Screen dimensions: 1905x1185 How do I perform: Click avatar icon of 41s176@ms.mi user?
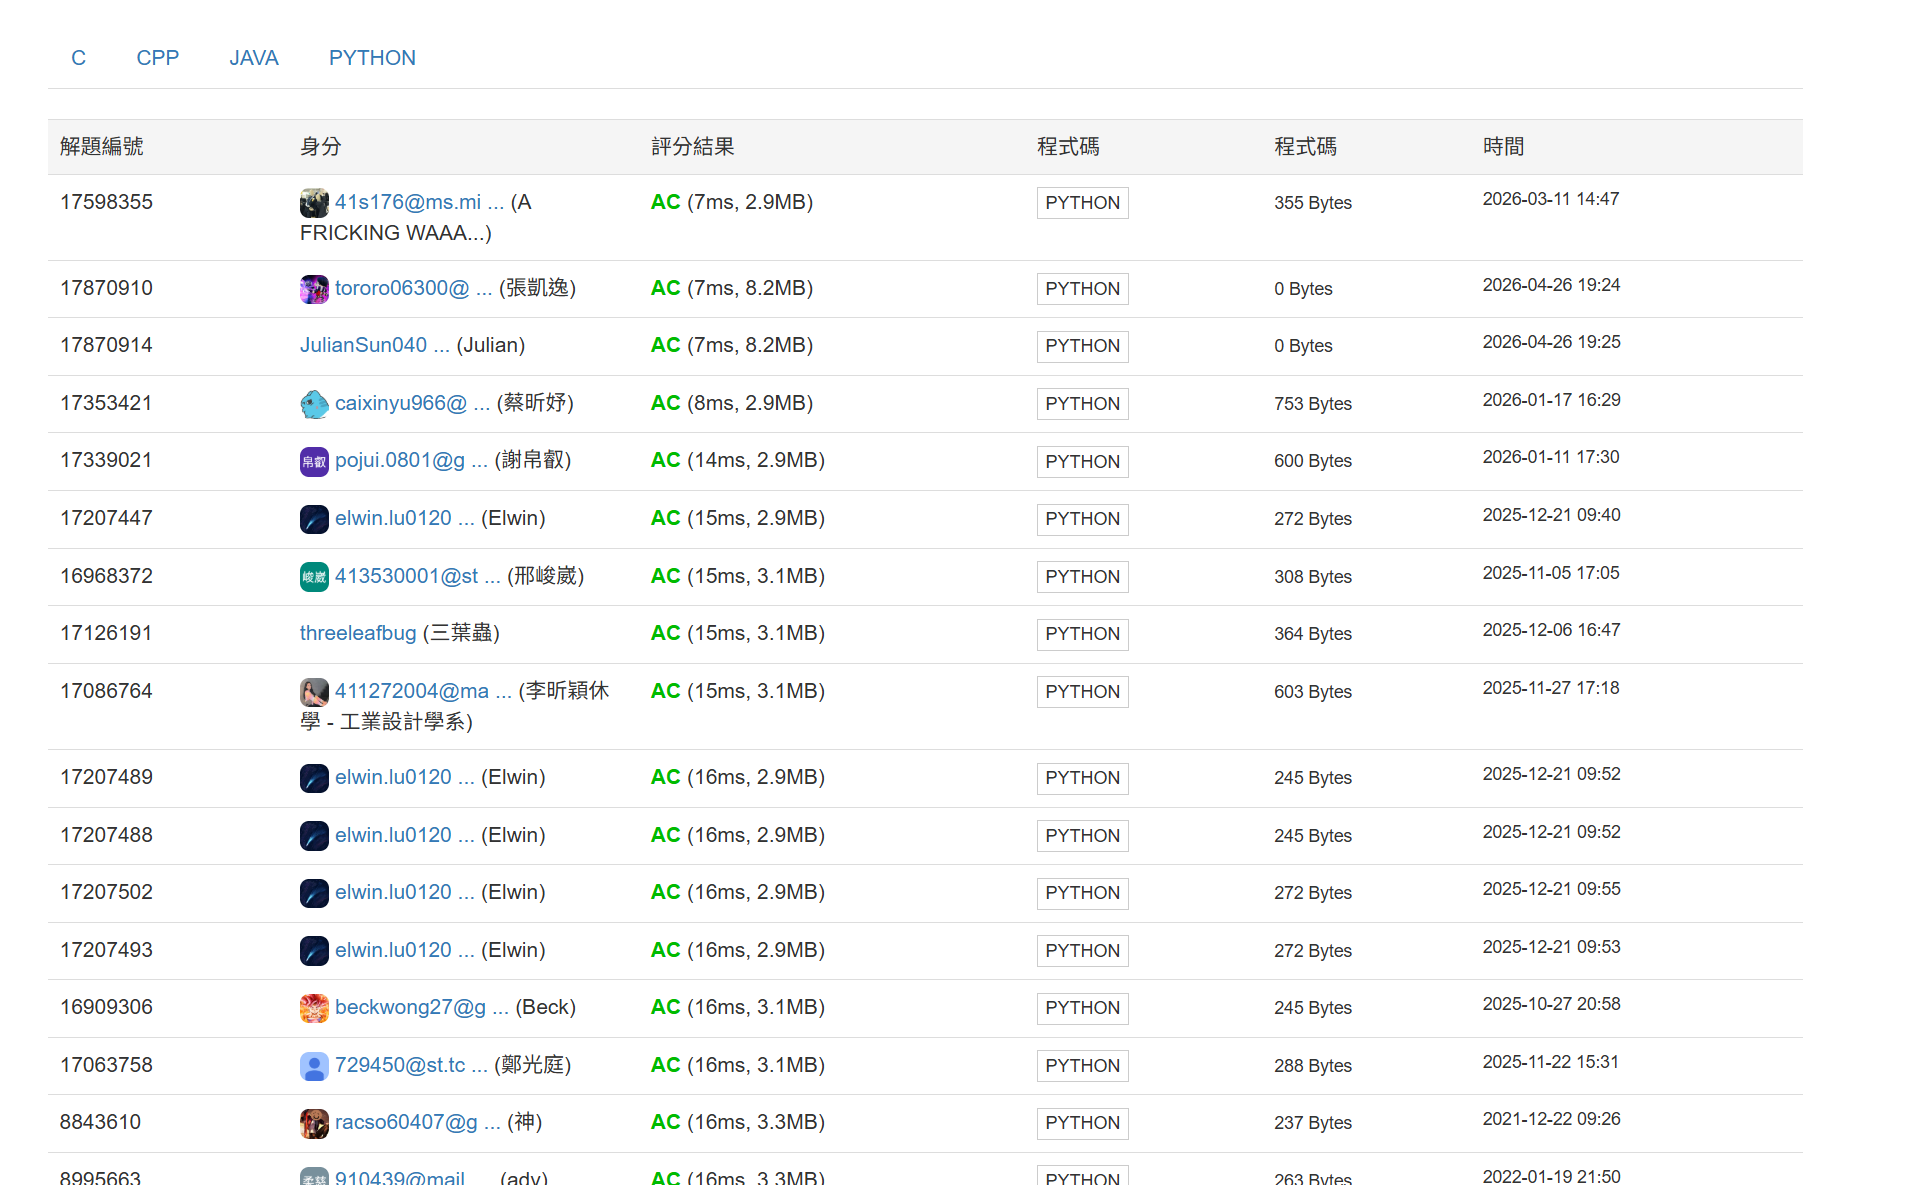(x=314, y=203)
